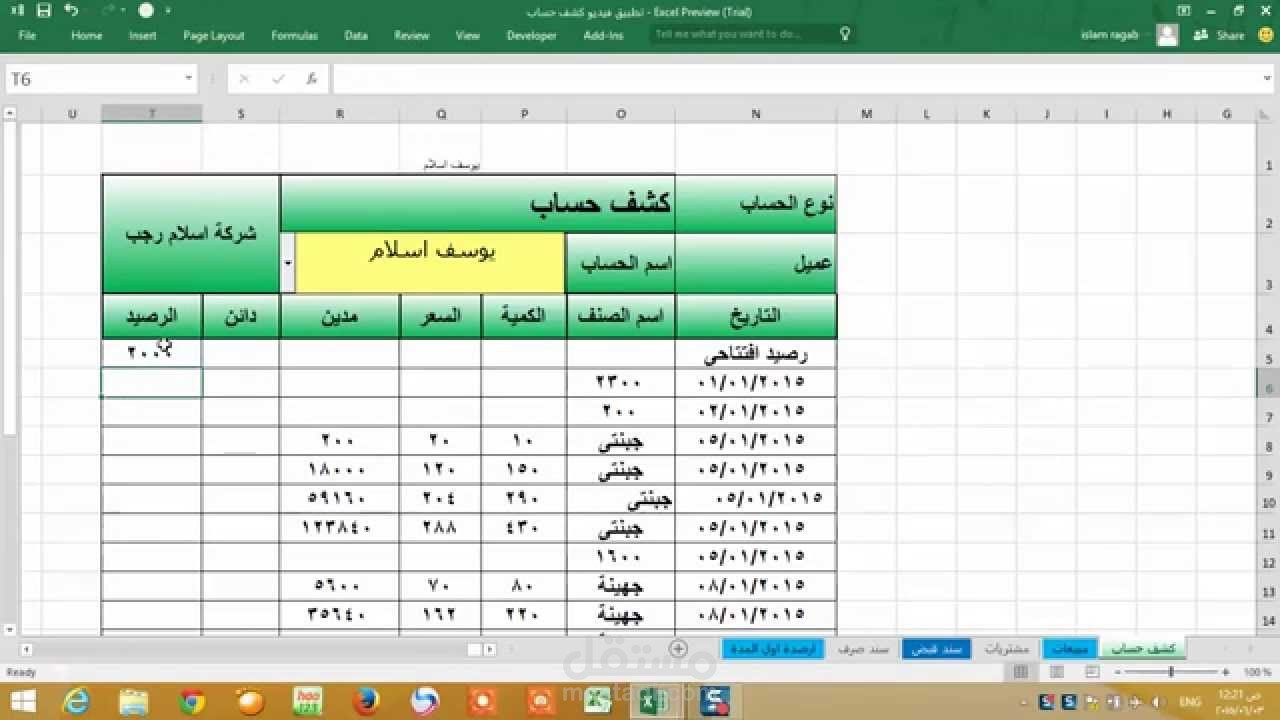Toggle Touch/Mouse mode circle icon
The image size is (1280, 720).
[x=146, y=11]
